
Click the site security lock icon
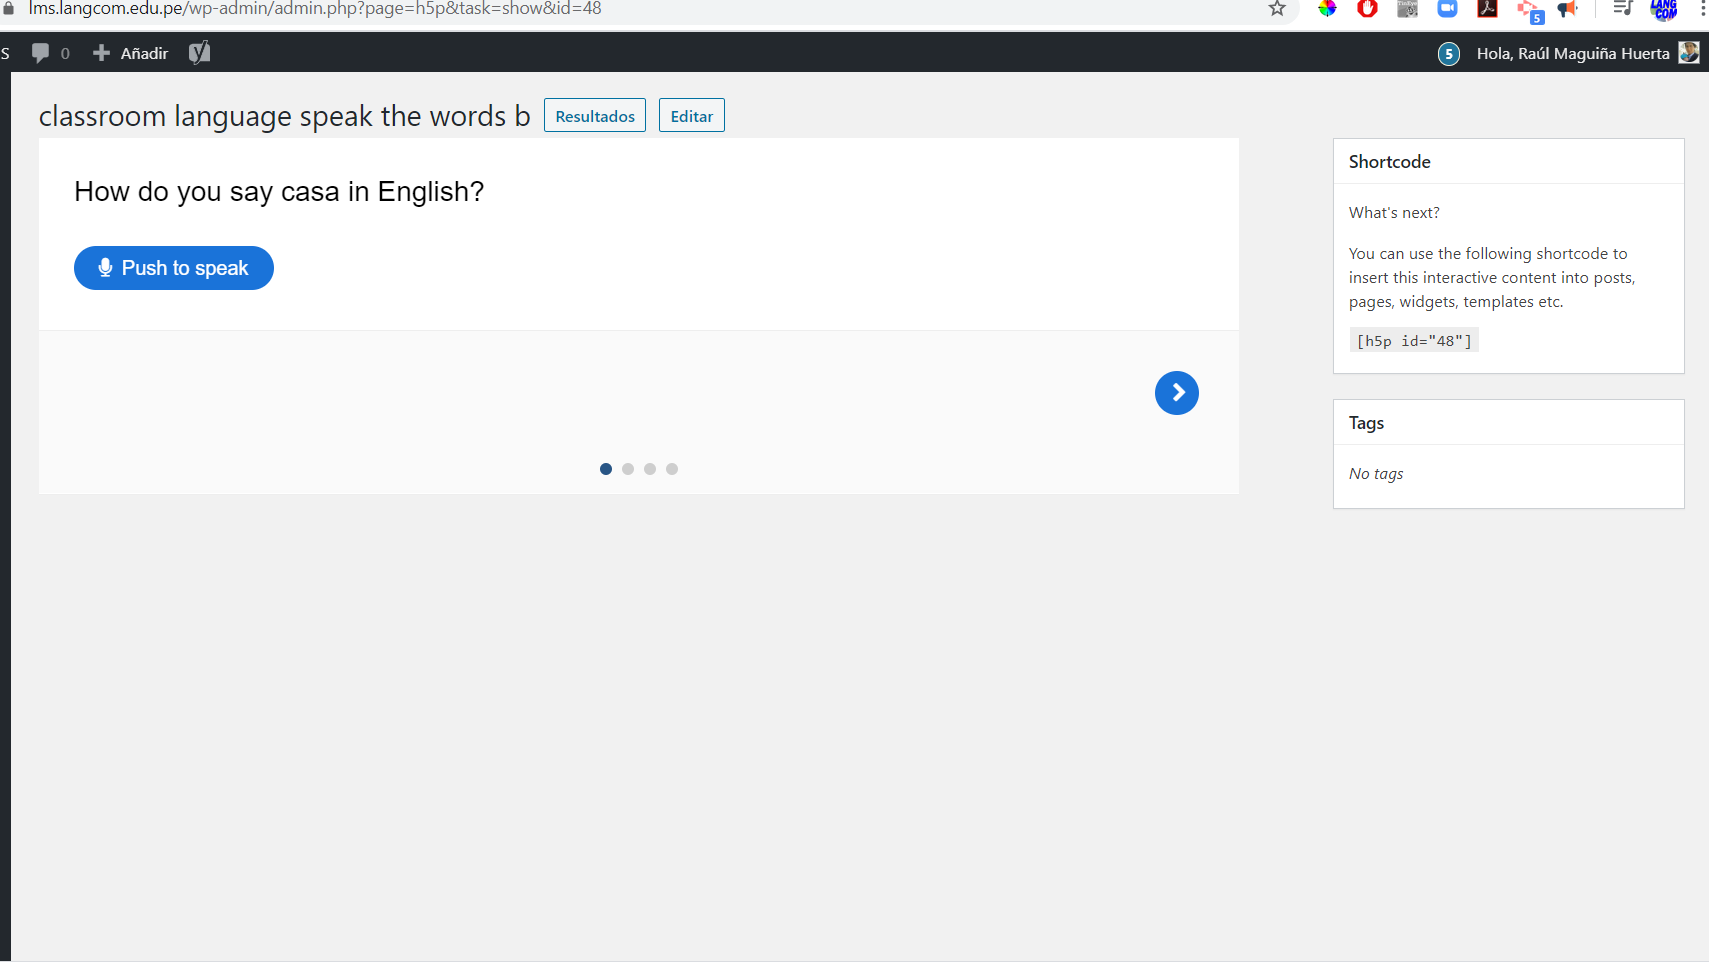coord(8,8)
